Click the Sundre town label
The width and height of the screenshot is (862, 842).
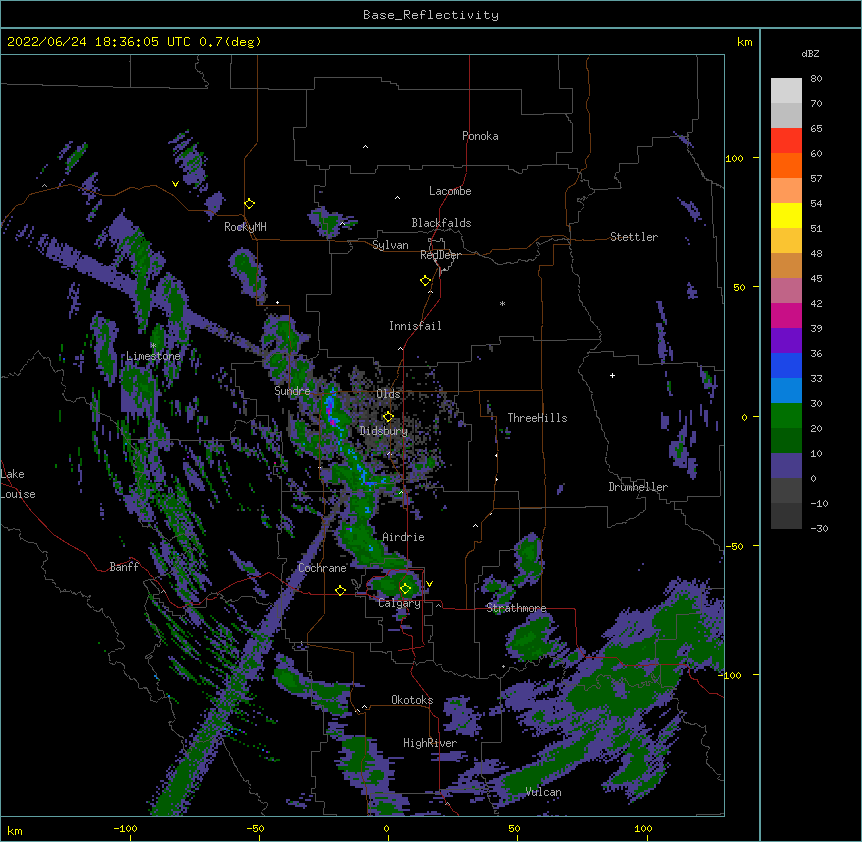tap(292, 391)
